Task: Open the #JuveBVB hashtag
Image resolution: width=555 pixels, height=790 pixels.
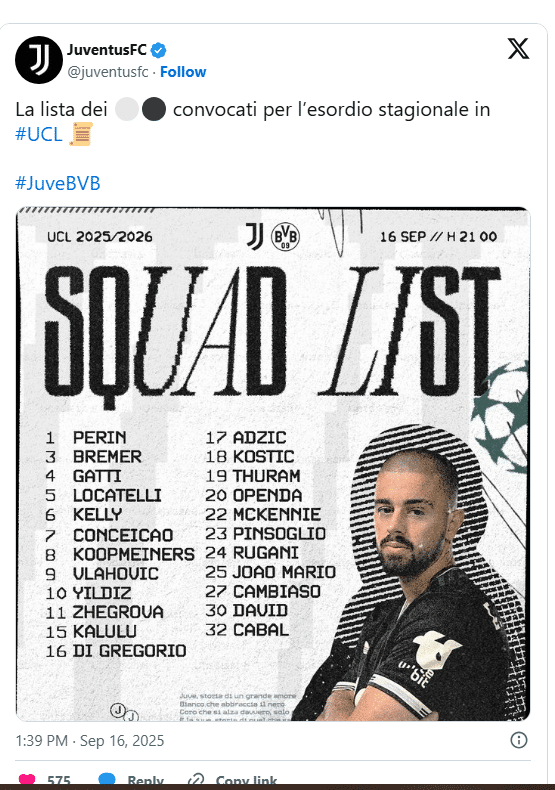Action: coord(58,183)
